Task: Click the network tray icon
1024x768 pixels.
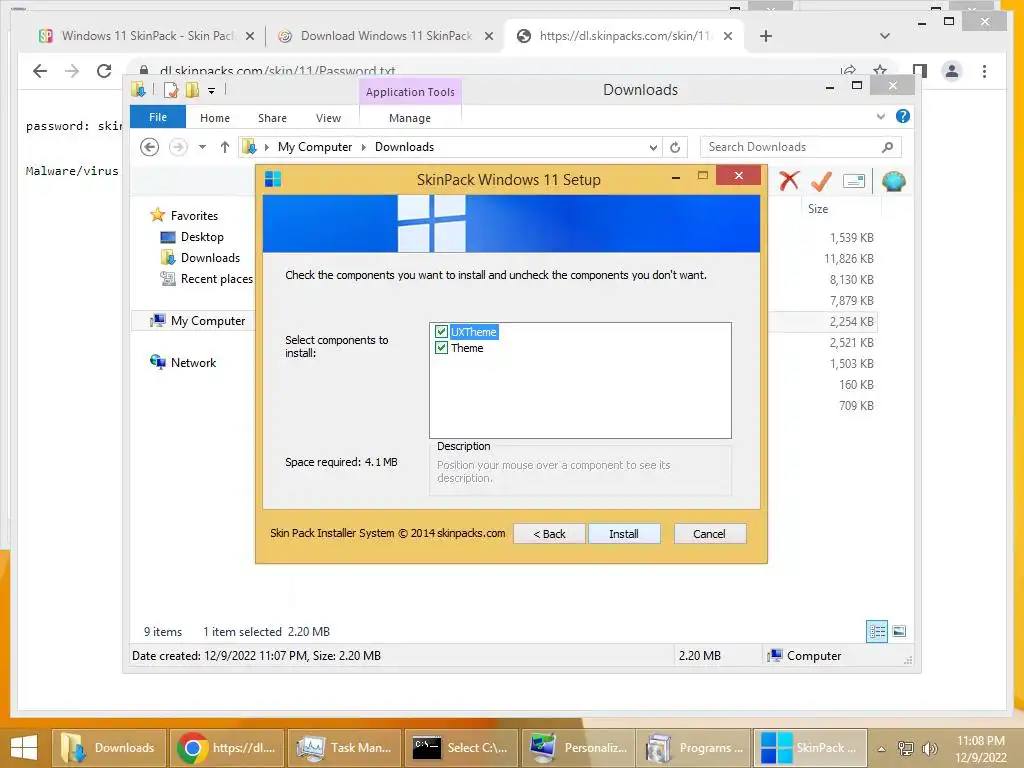Action: pyautogui.click(x=905, y=749)
